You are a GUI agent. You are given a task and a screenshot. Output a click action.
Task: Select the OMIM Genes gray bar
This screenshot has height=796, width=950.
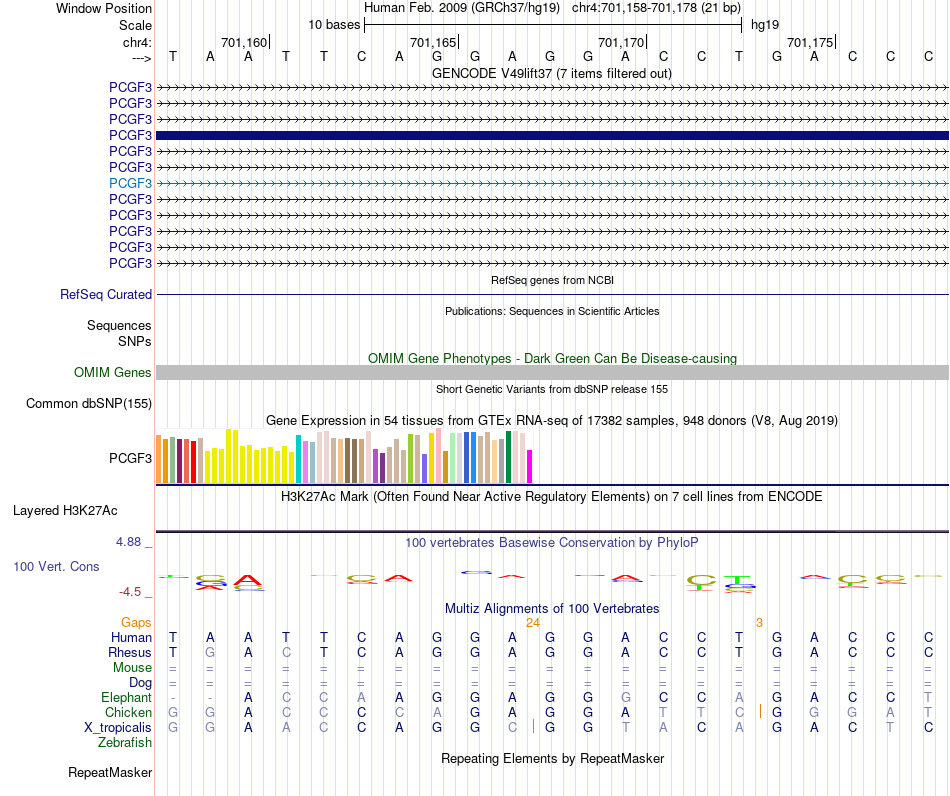point(552,373)
